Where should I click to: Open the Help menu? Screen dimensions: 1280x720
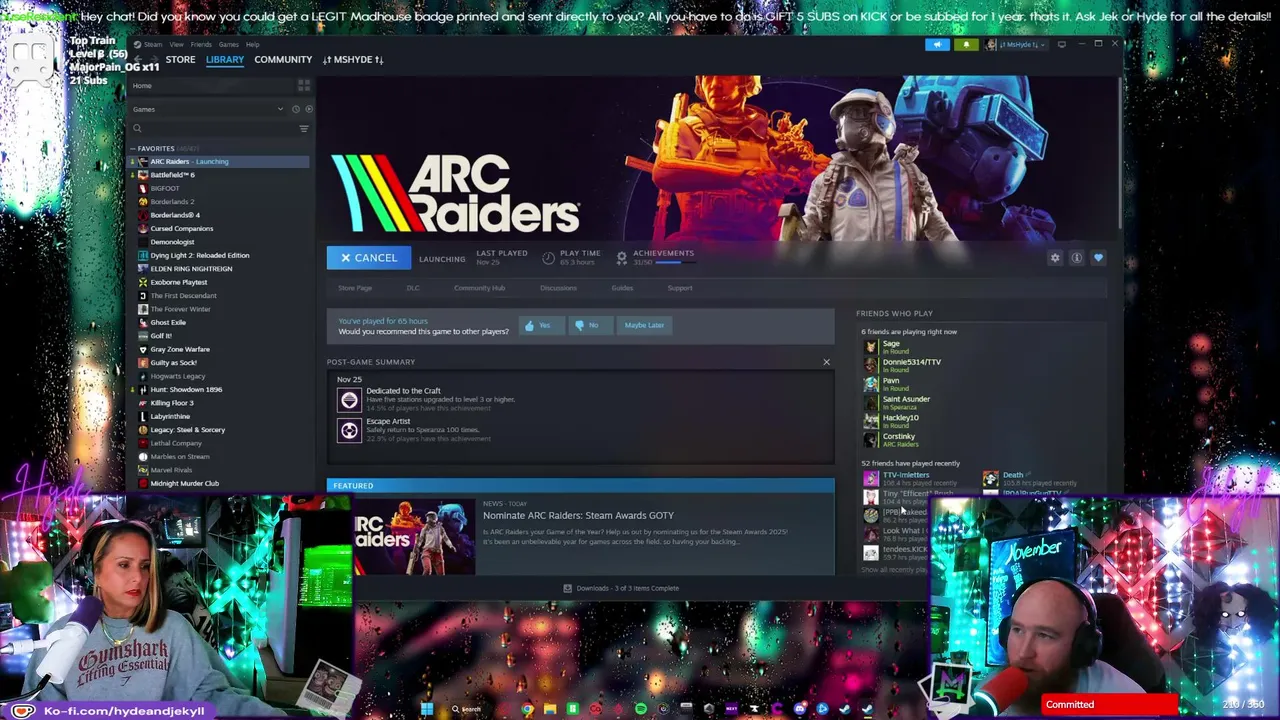[x=252, y=45]
